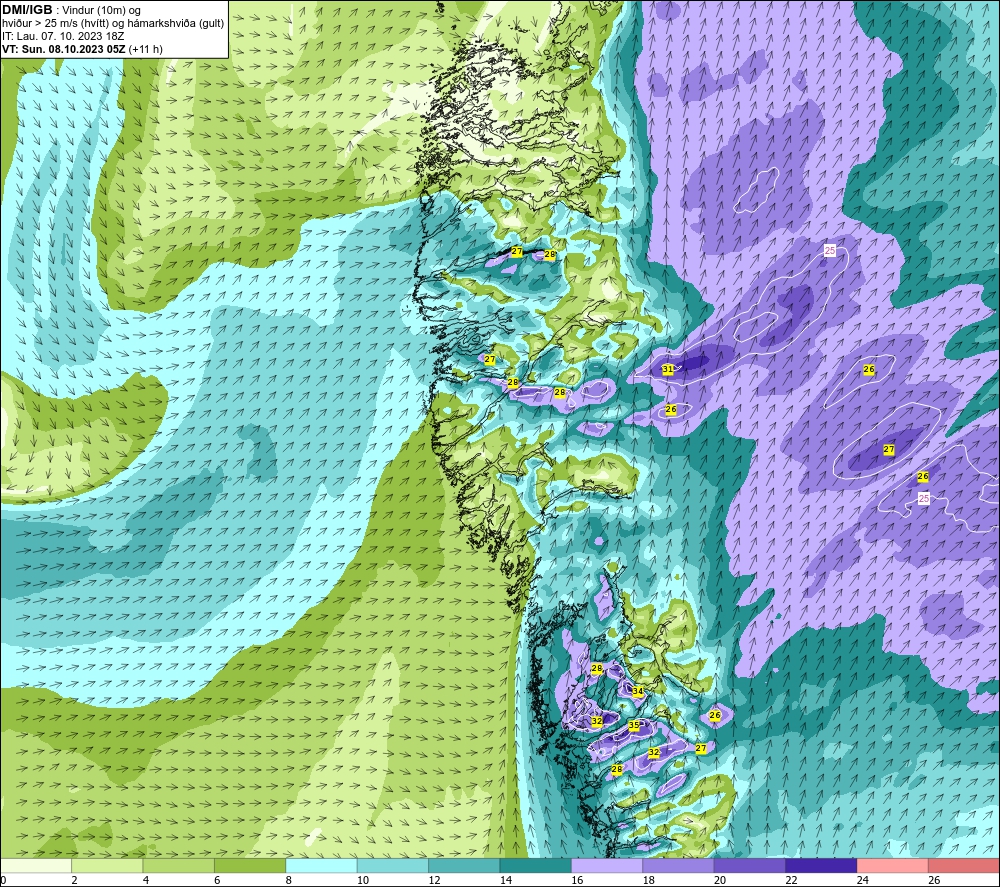The height and width of the screenshot is (887, 1000).
Task: Select the 20–22 m/s violet scale swatch
Action: [750, 866]
